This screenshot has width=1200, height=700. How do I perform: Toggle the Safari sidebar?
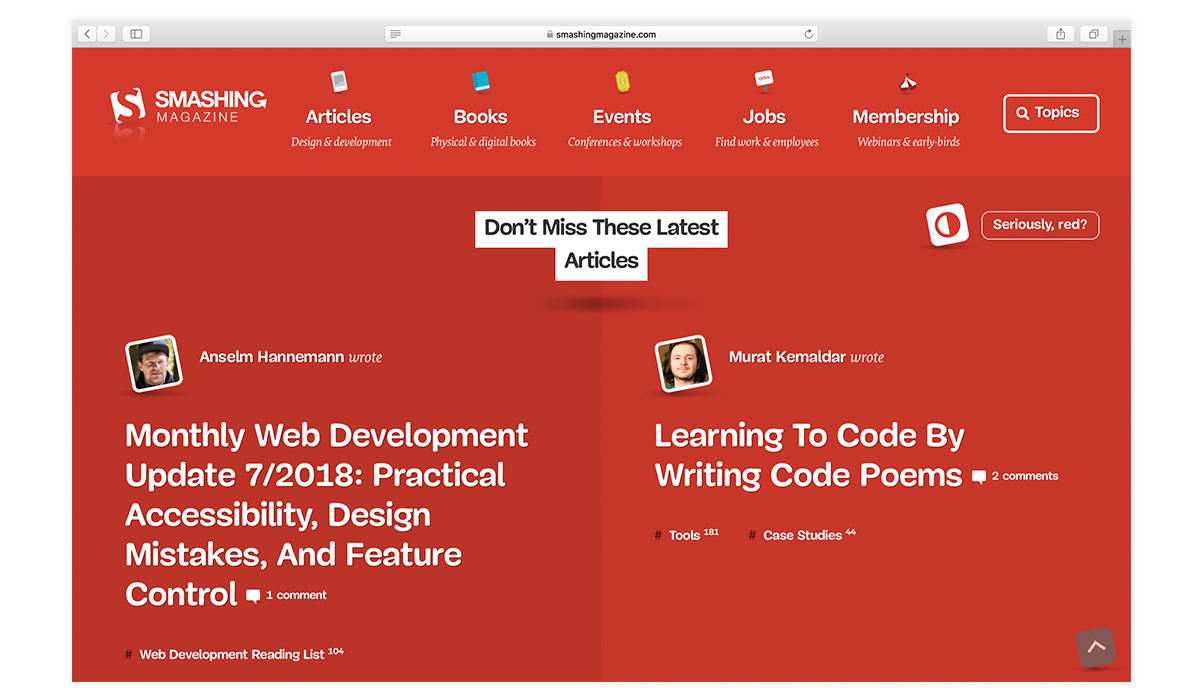point(137,34)
